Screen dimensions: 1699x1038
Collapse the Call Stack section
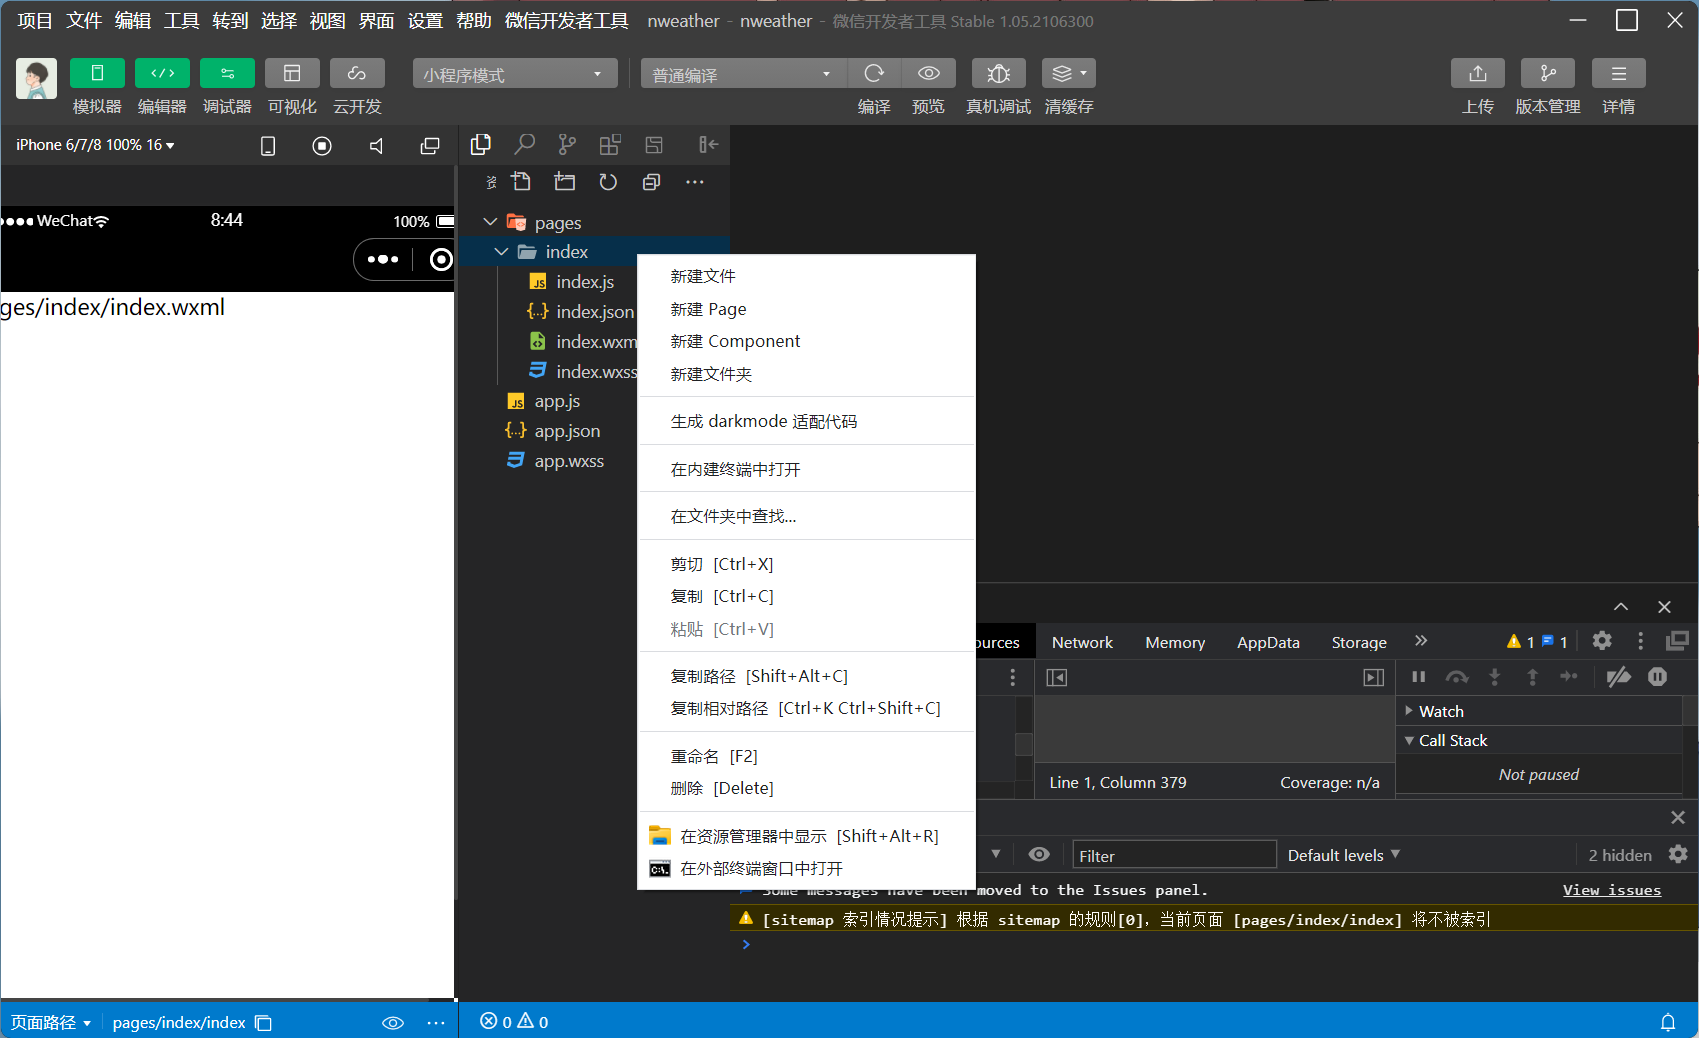1409,740
